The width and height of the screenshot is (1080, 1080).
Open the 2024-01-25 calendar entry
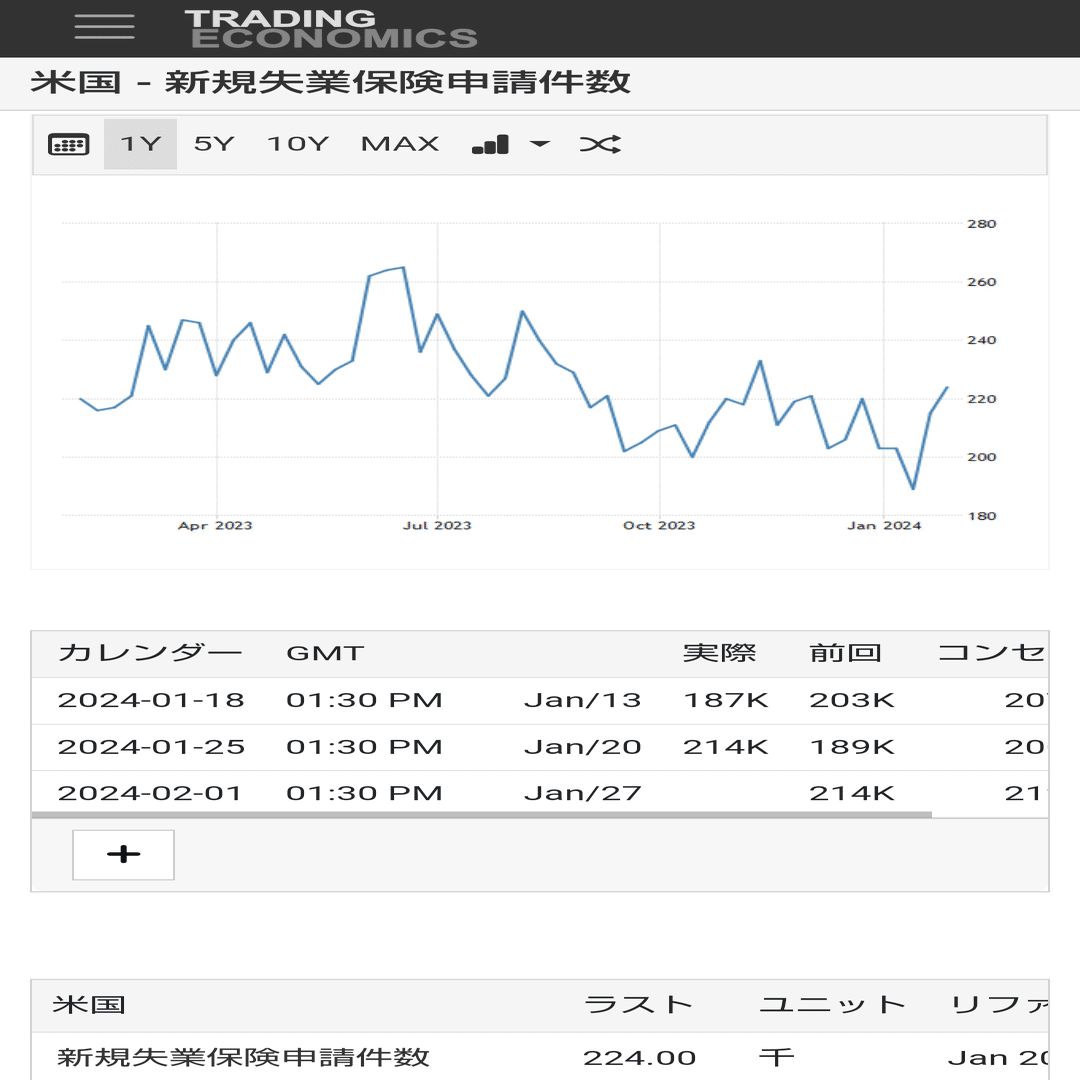coord(151,747)
